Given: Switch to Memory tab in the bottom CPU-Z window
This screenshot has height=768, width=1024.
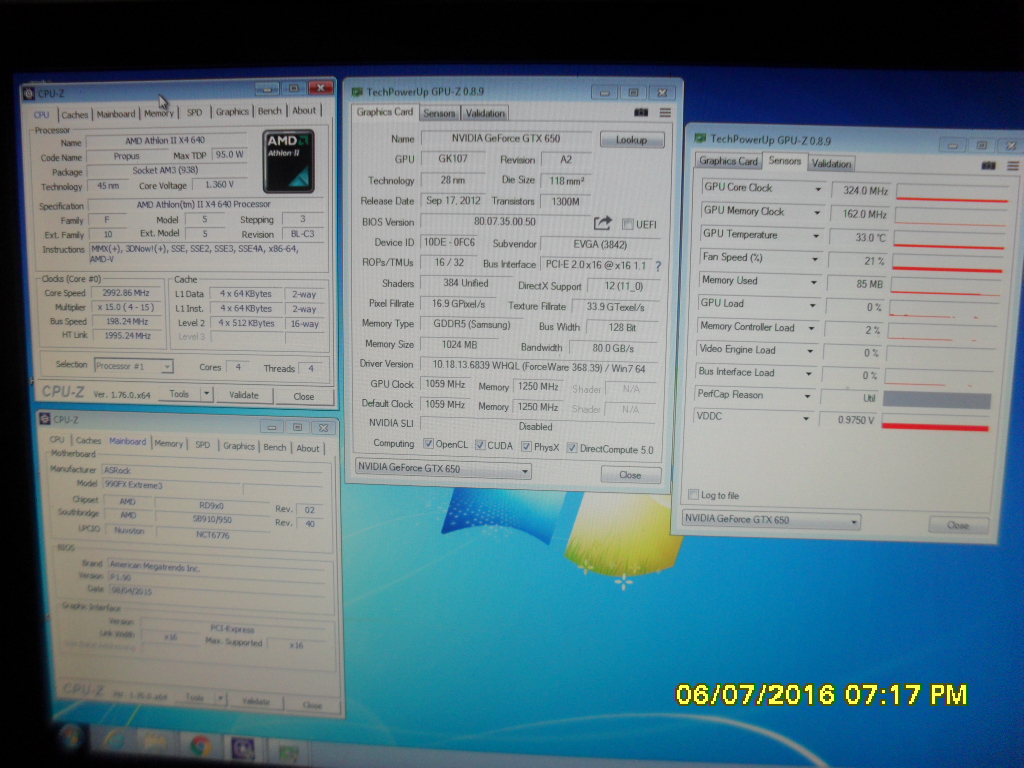Looking at the screenshot, I should (168, 444).
